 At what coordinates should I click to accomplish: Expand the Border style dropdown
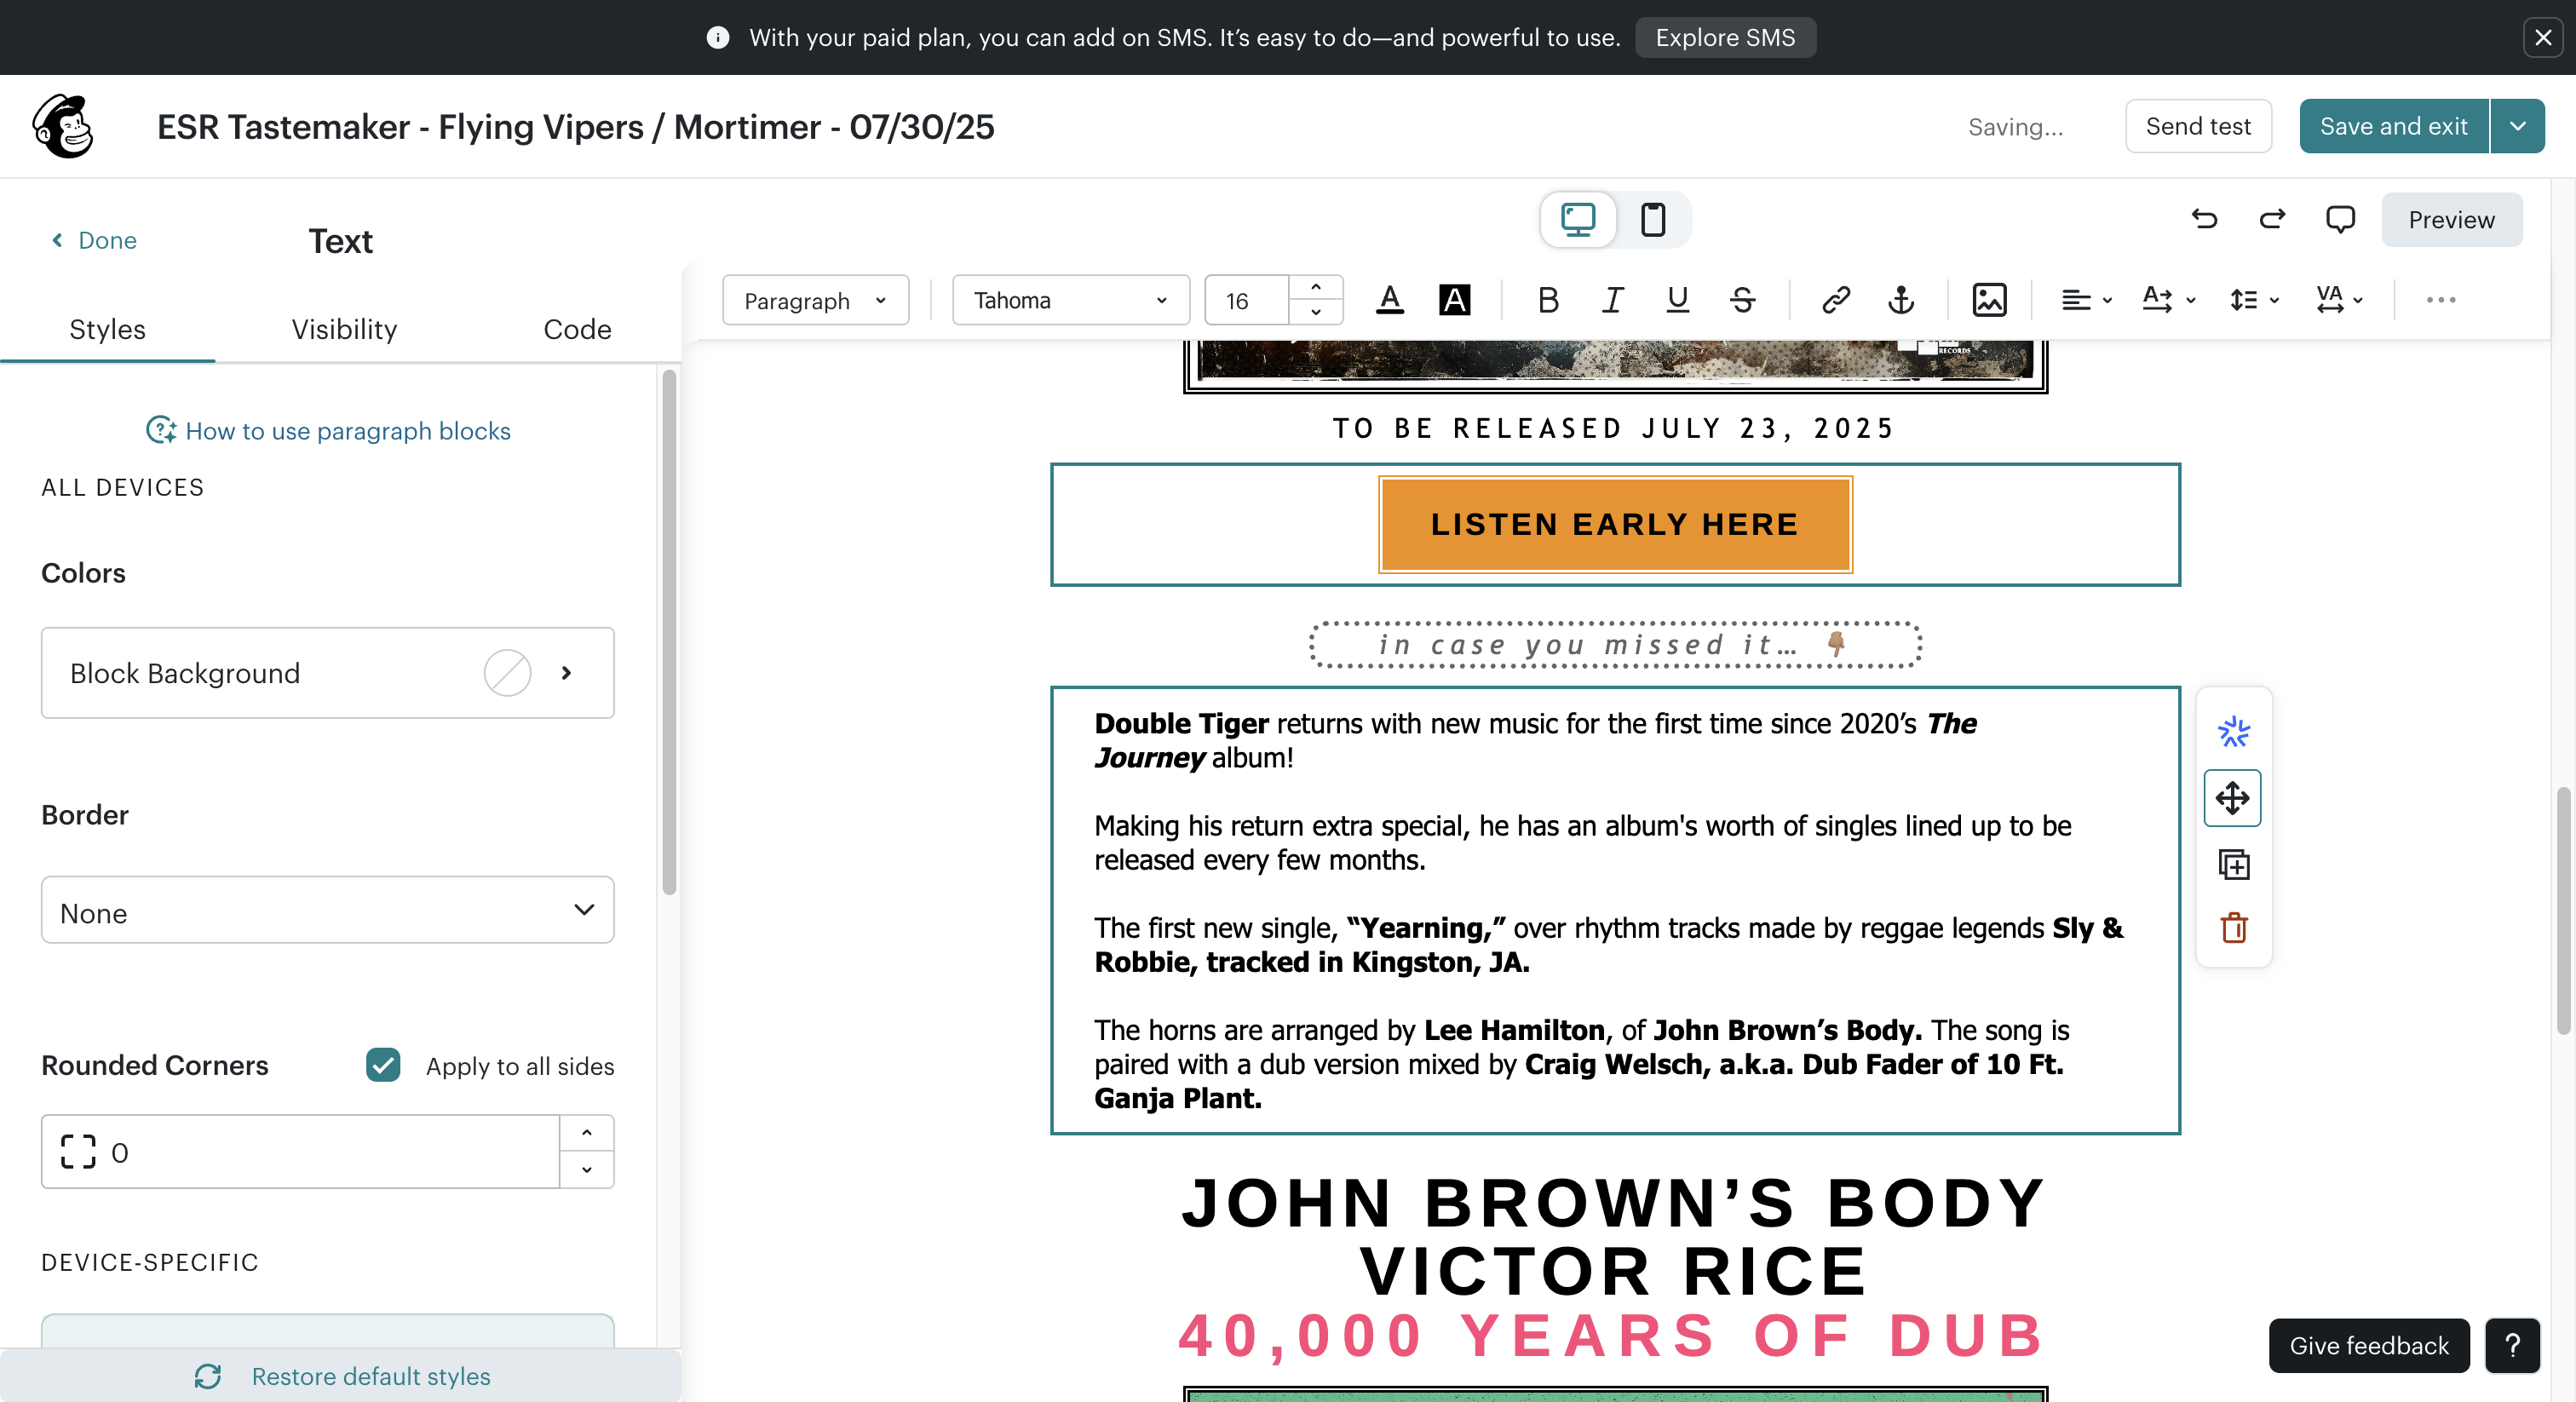[327, 910]
